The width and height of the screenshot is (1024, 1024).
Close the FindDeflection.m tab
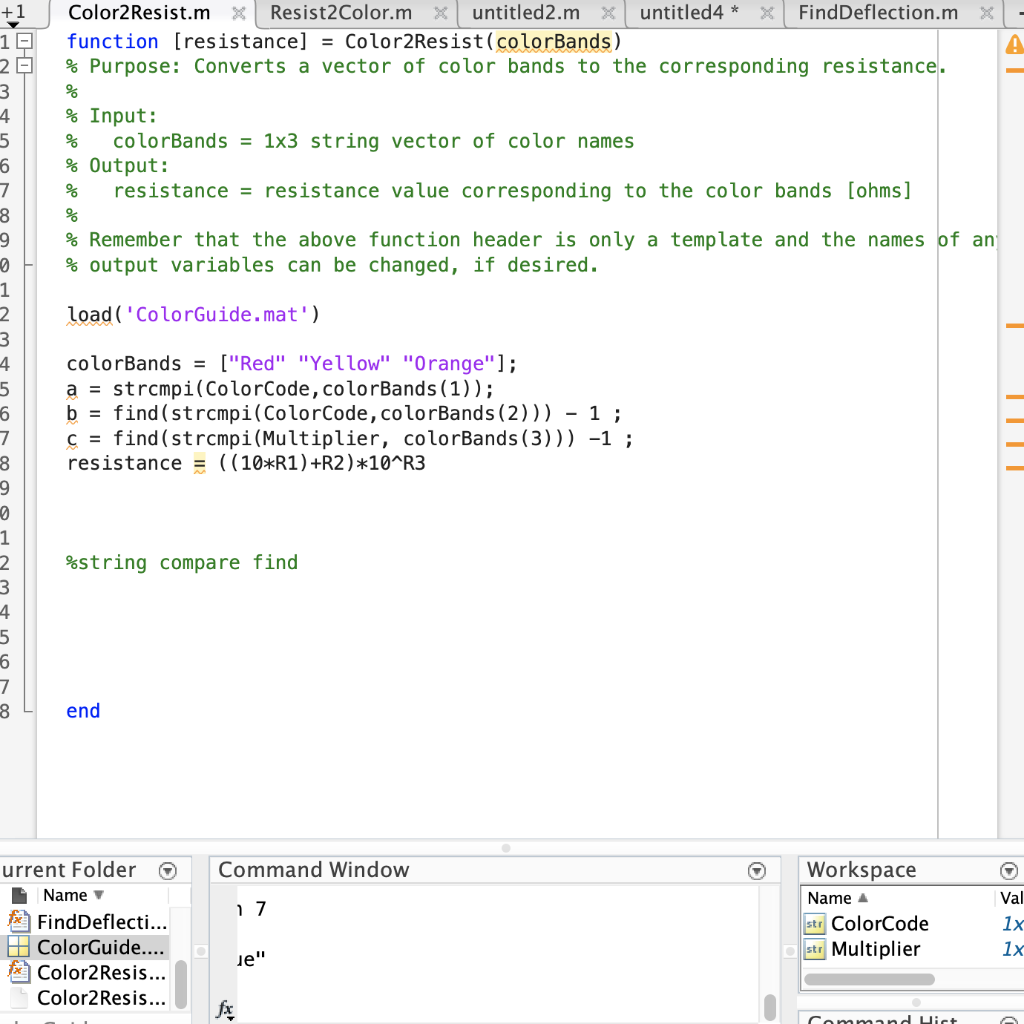[x=987, y=13]
